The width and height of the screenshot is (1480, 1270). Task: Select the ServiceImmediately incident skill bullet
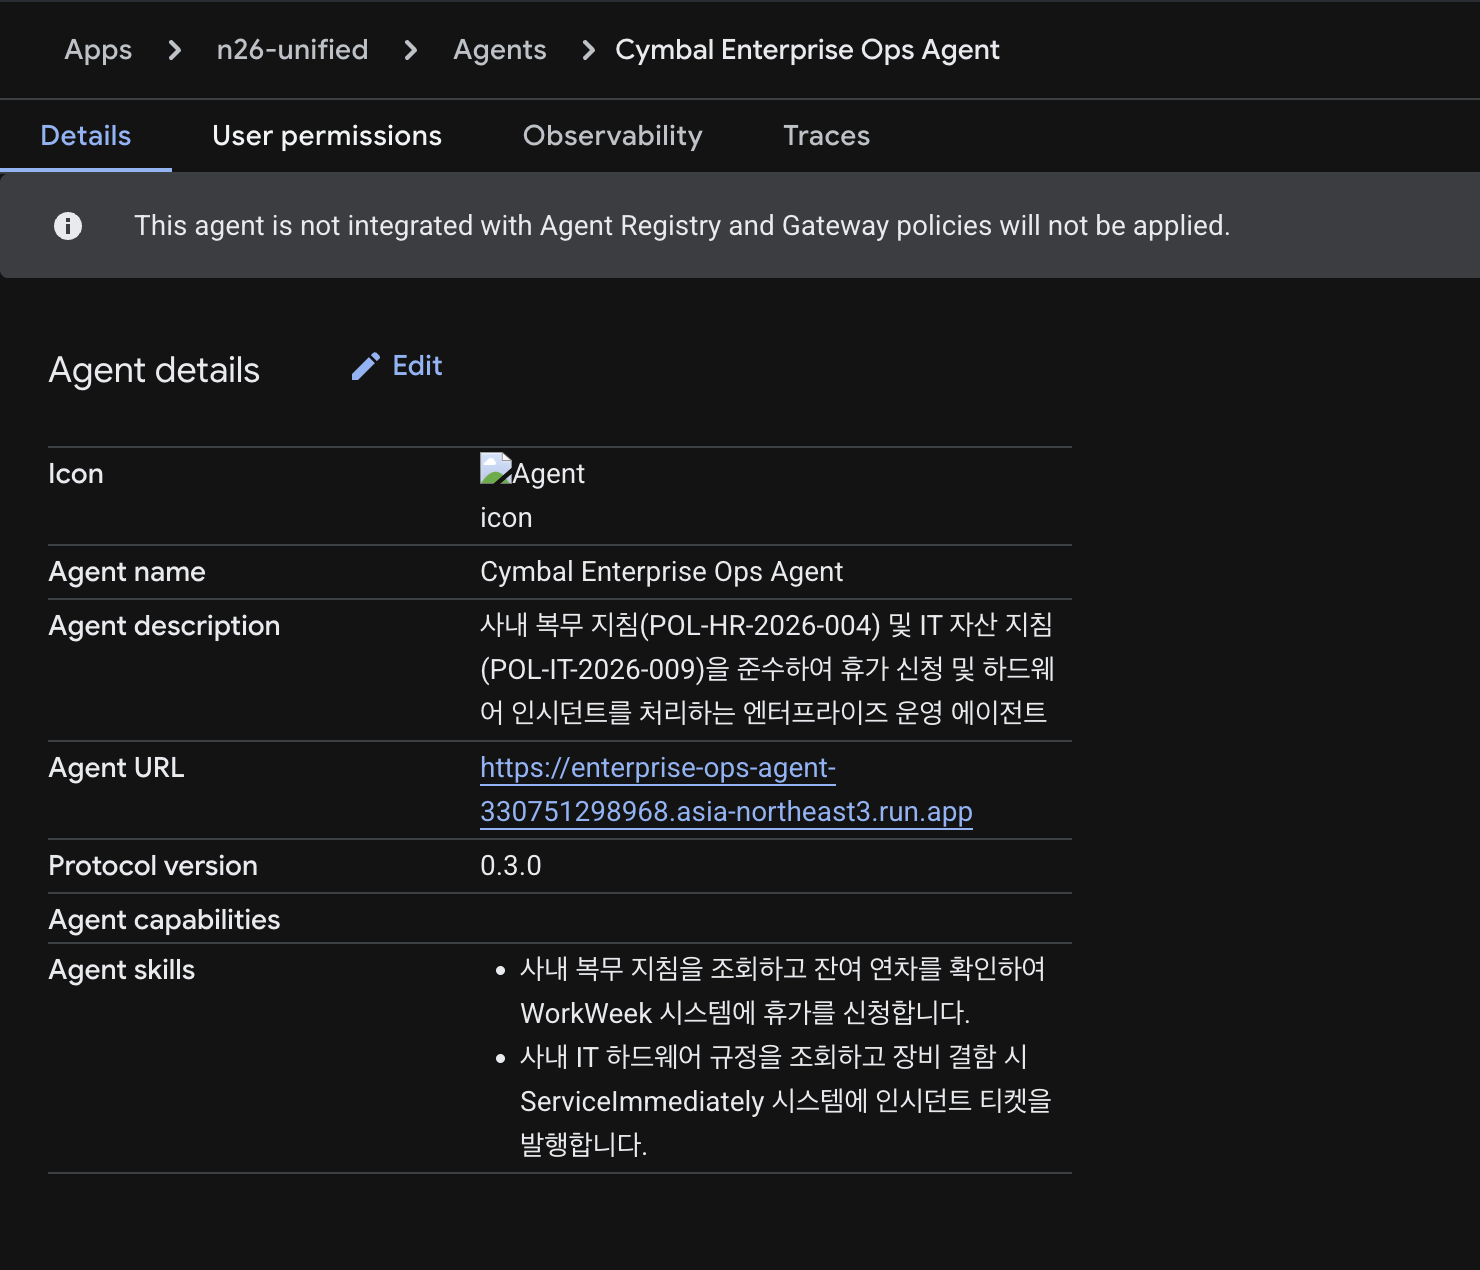[785, 1101]
